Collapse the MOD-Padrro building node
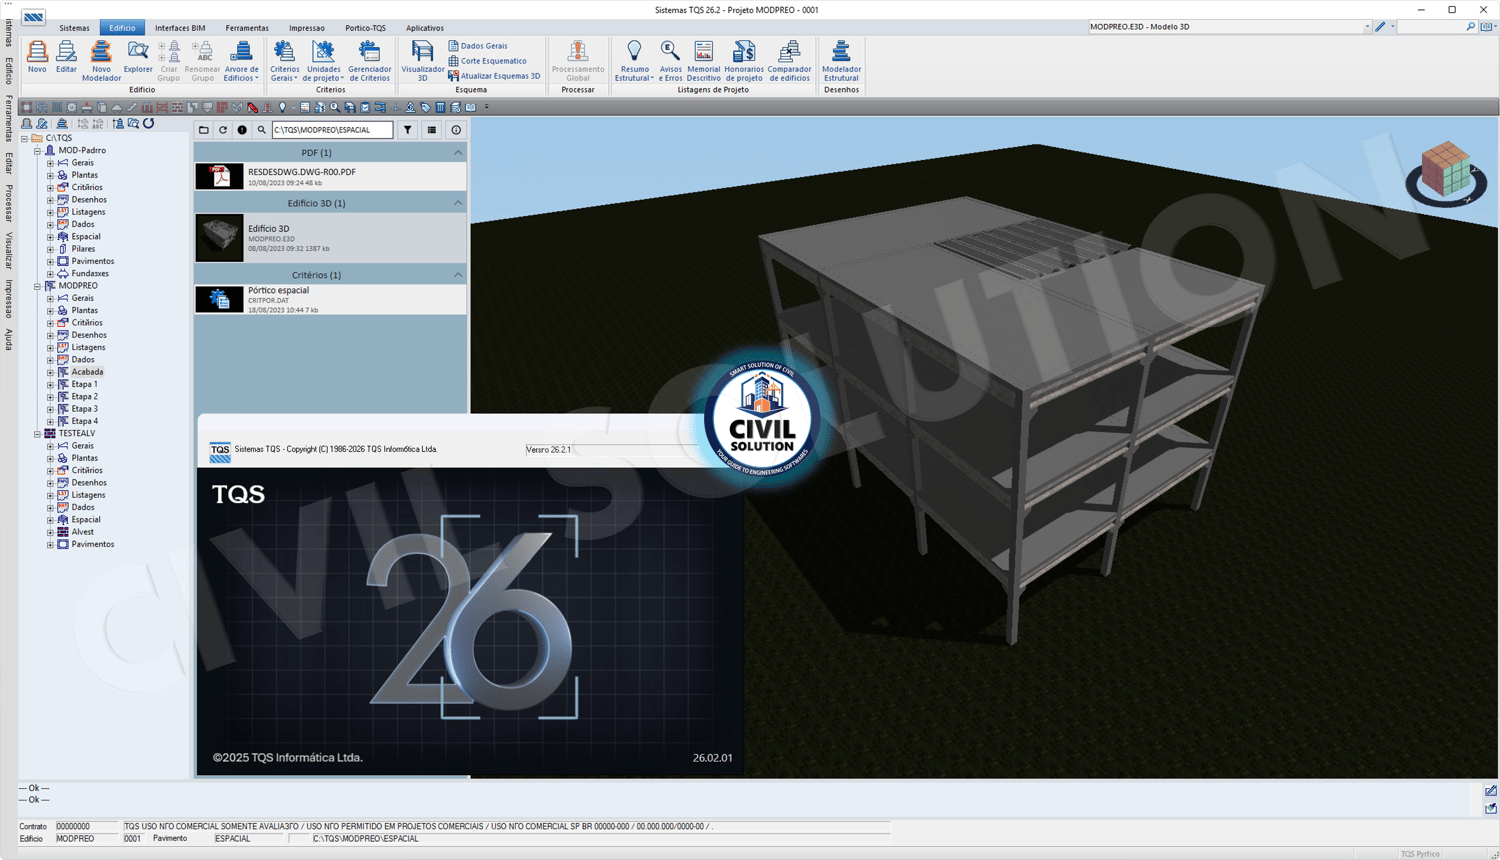 click(38, 151)
